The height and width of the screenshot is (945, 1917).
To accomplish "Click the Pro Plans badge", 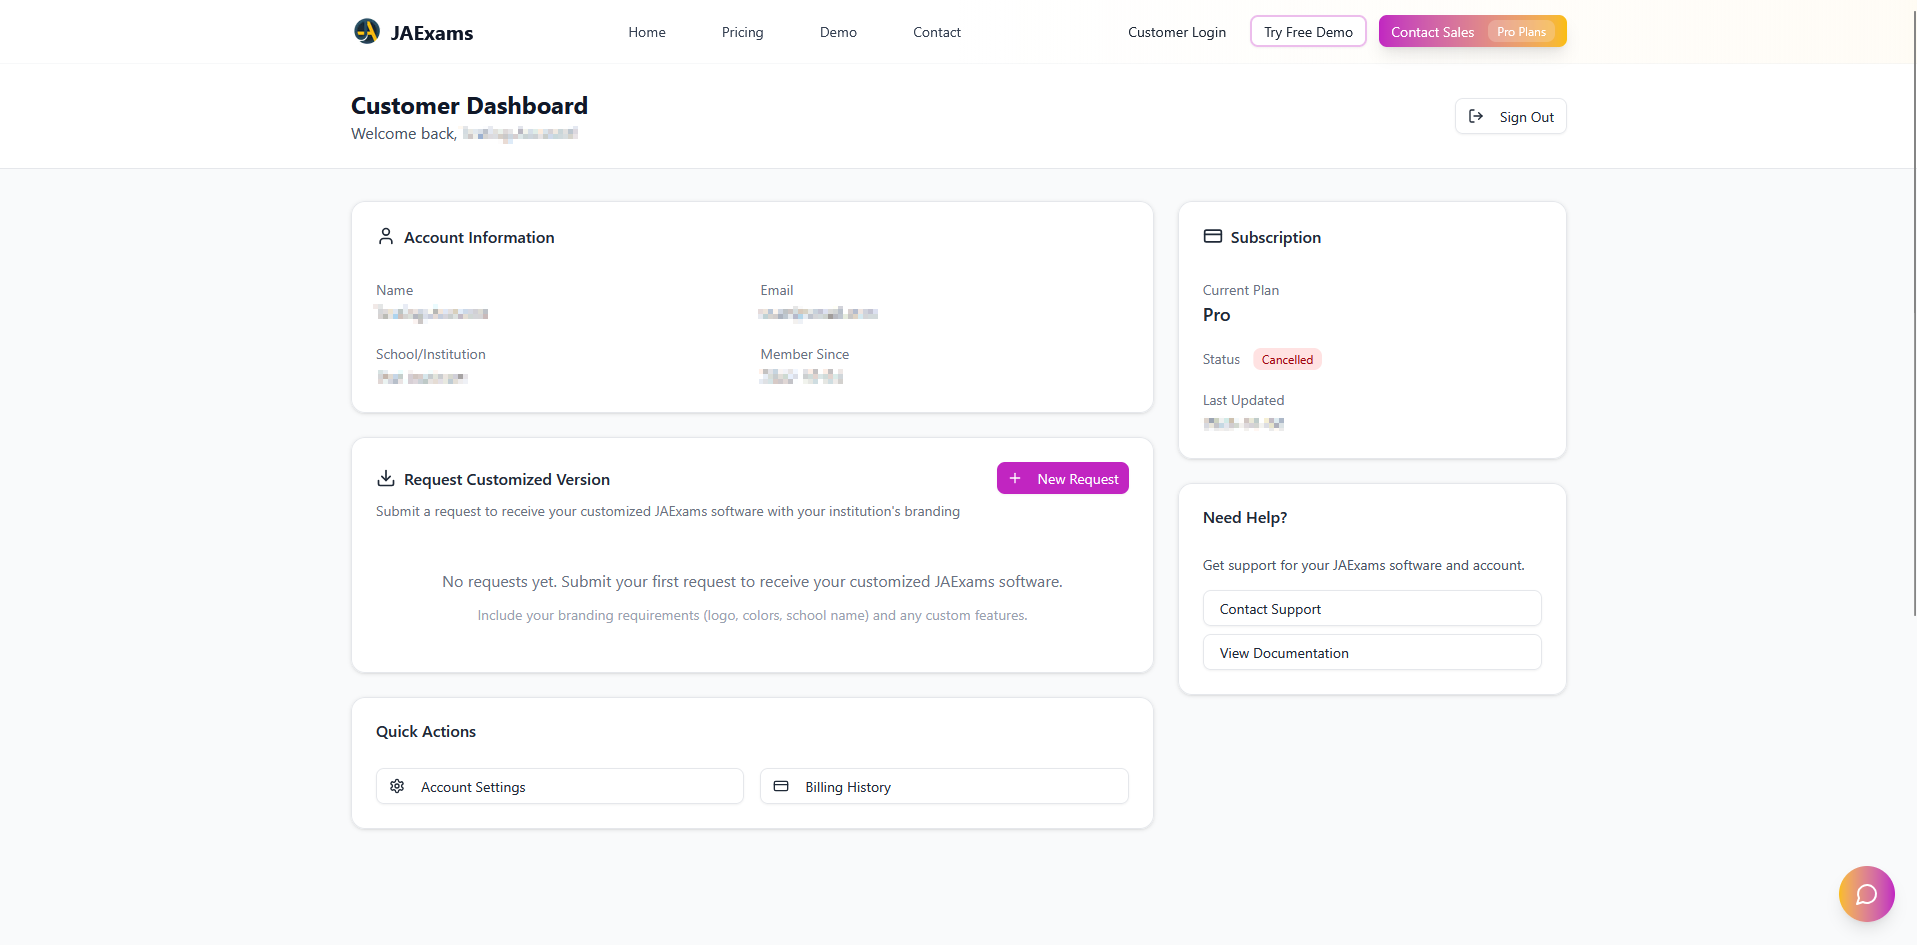I will pyautogui.click(x=1521, y=32).
